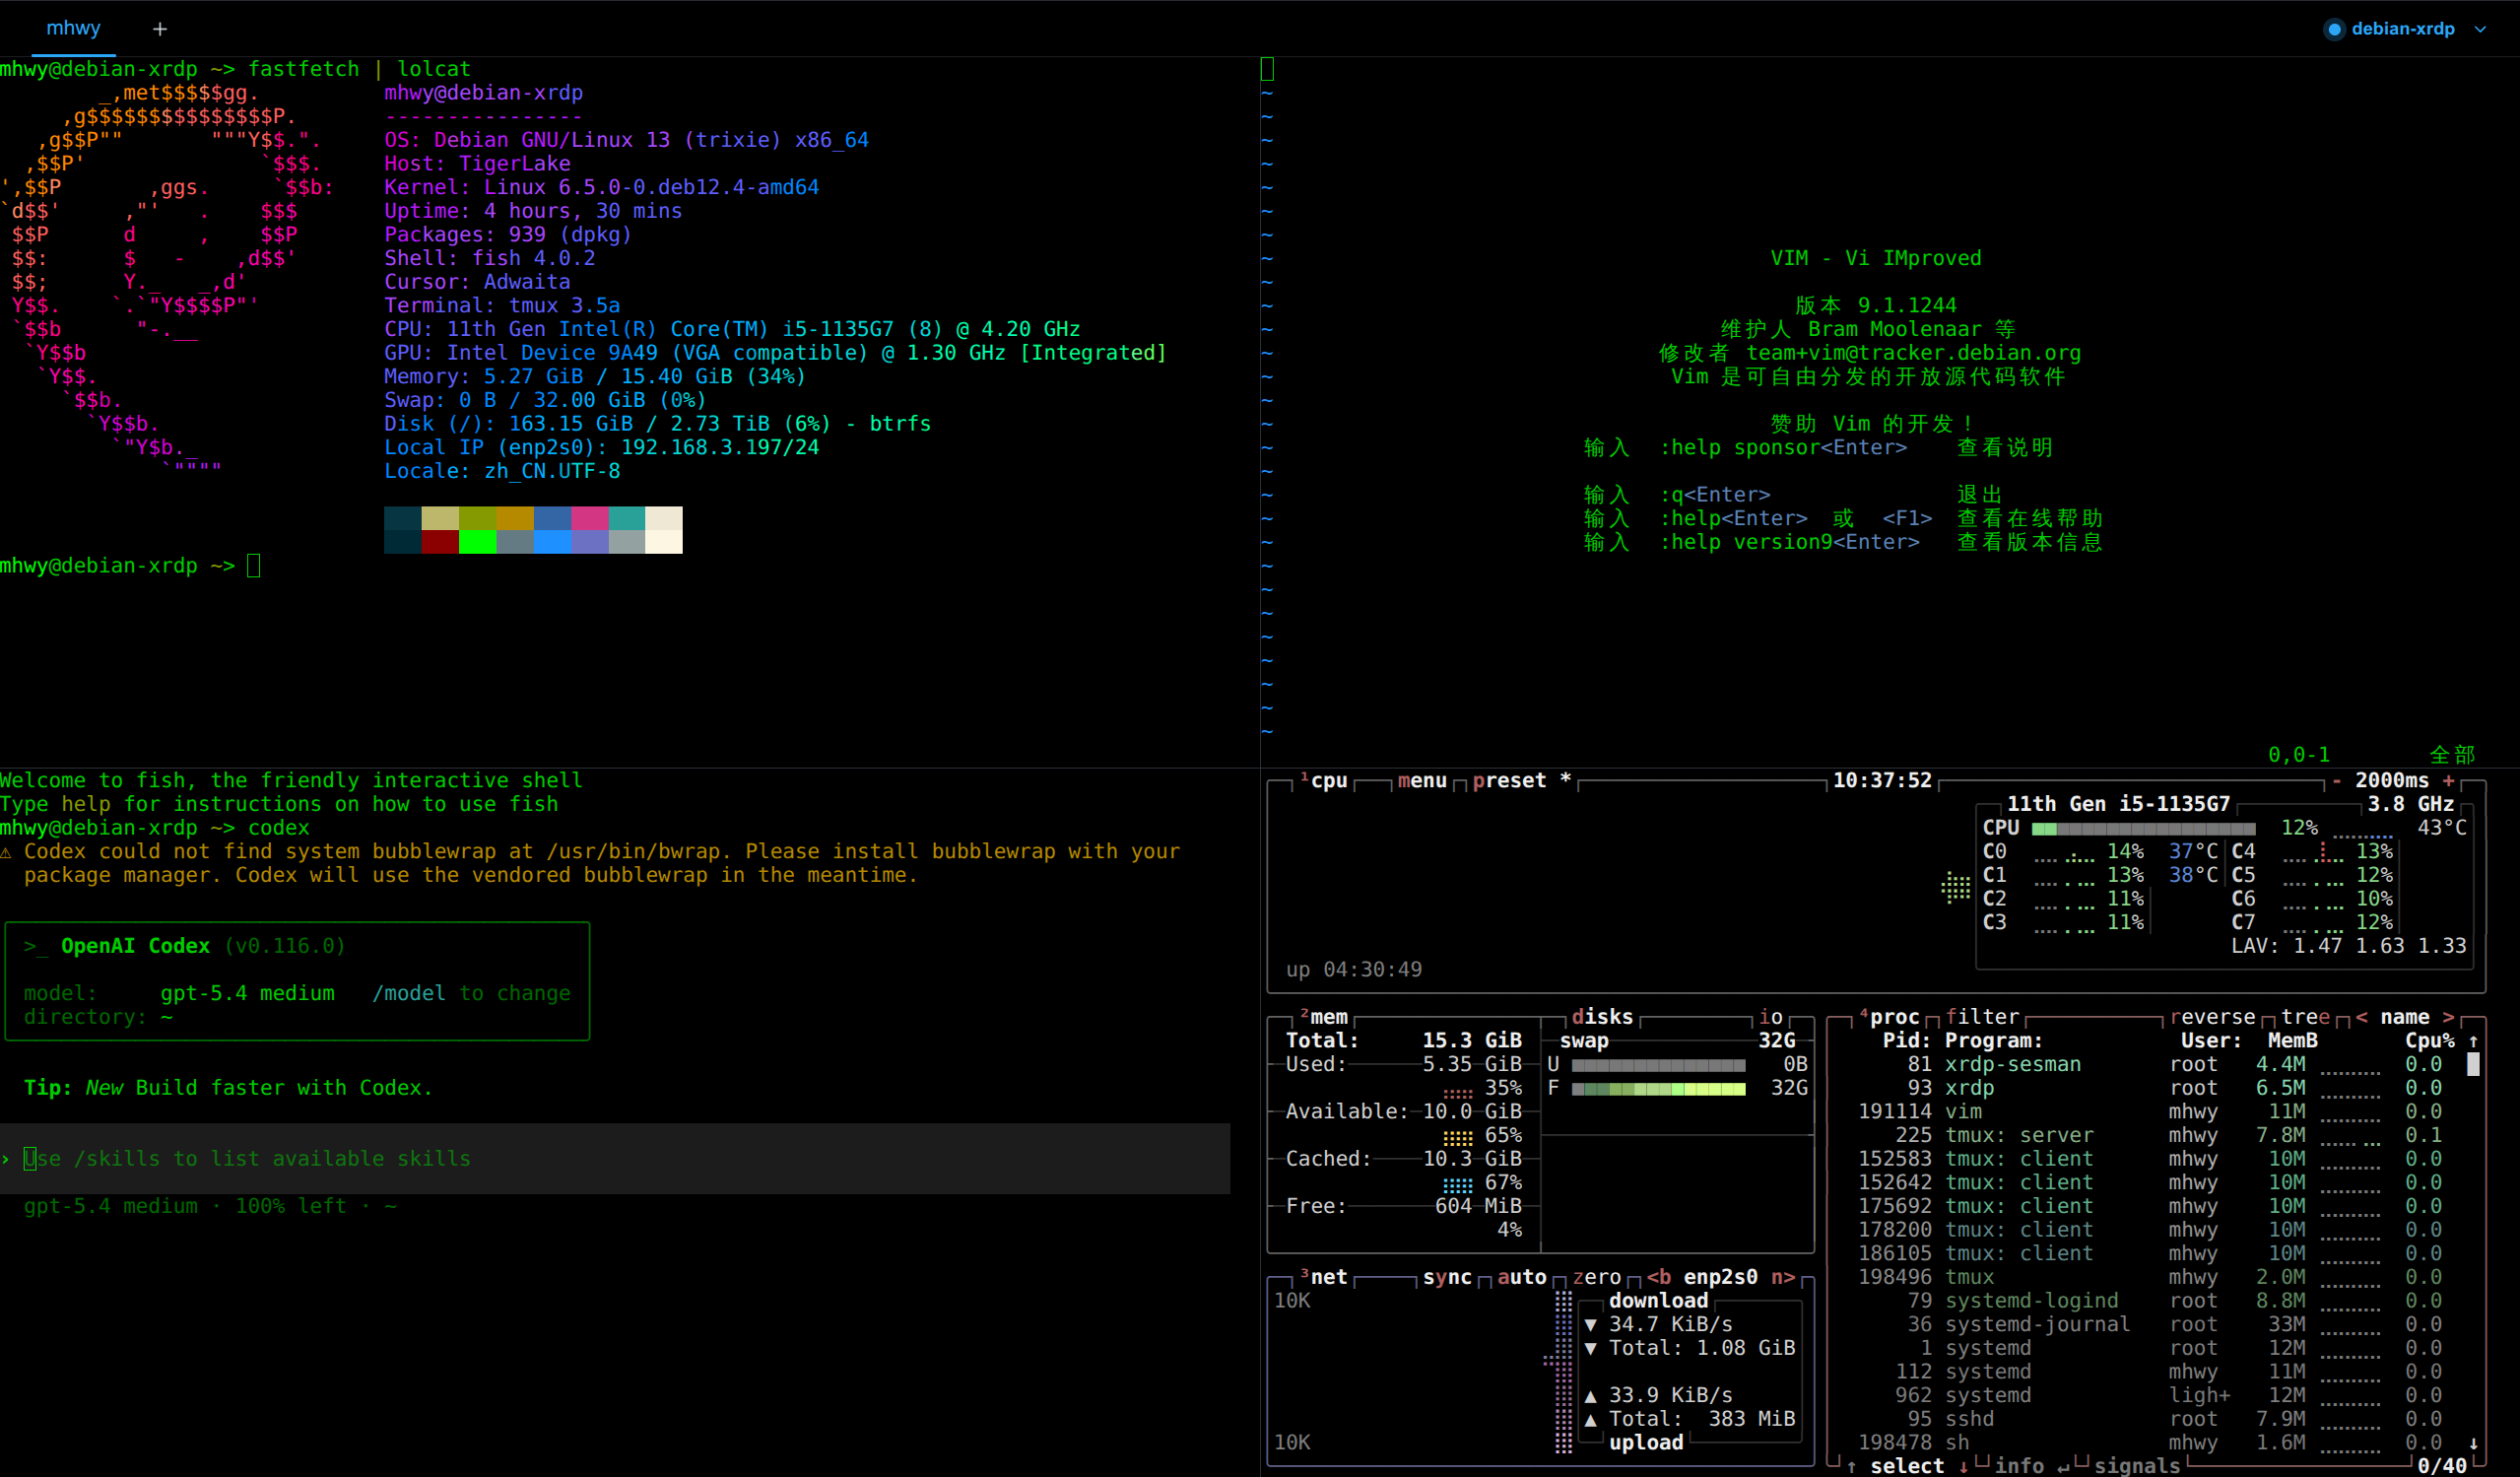Image resolution: width=2520 pixels, height=1477 pixels.
Task: Toggle tree view in btop proc box
Action: pos(2306,1017)
